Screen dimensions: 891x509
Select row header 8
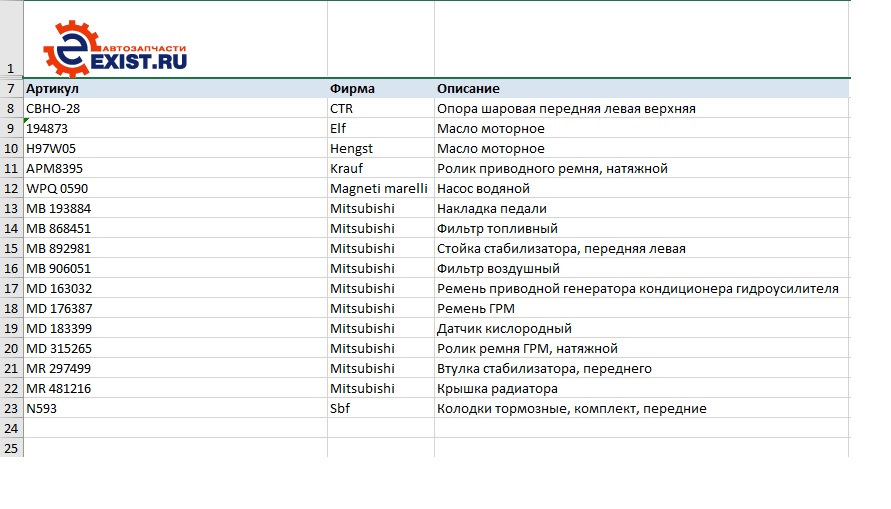pyautogui.click(x=11, y=109)
